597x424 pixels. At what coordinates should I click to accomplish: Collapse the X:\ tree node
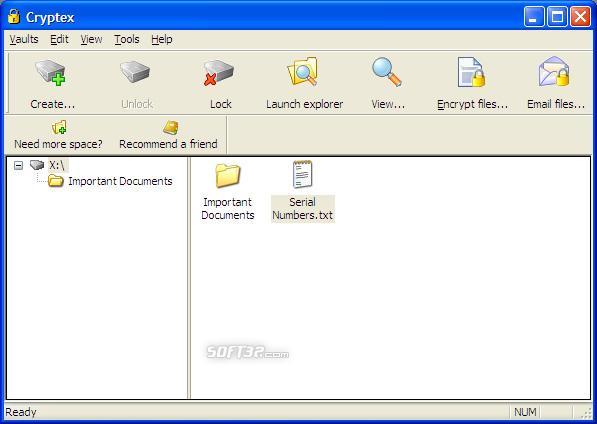click(18, 166)
